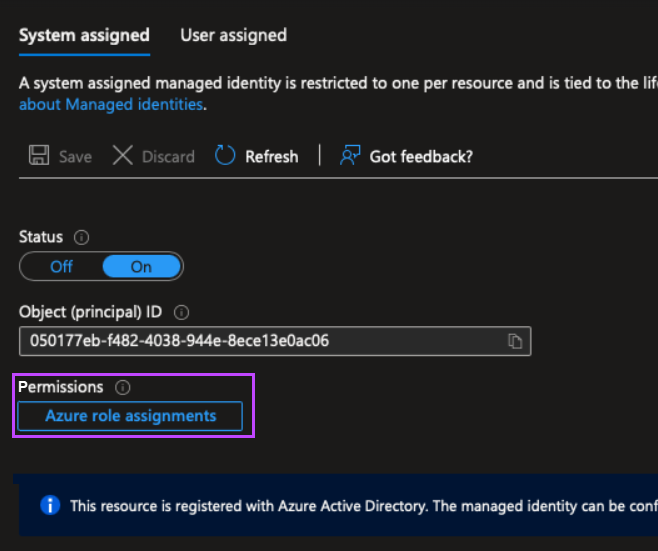Viewport: 658px width, 551px height.
Task: Click the Azure Active Directory banner message
Action: point(360,506)
